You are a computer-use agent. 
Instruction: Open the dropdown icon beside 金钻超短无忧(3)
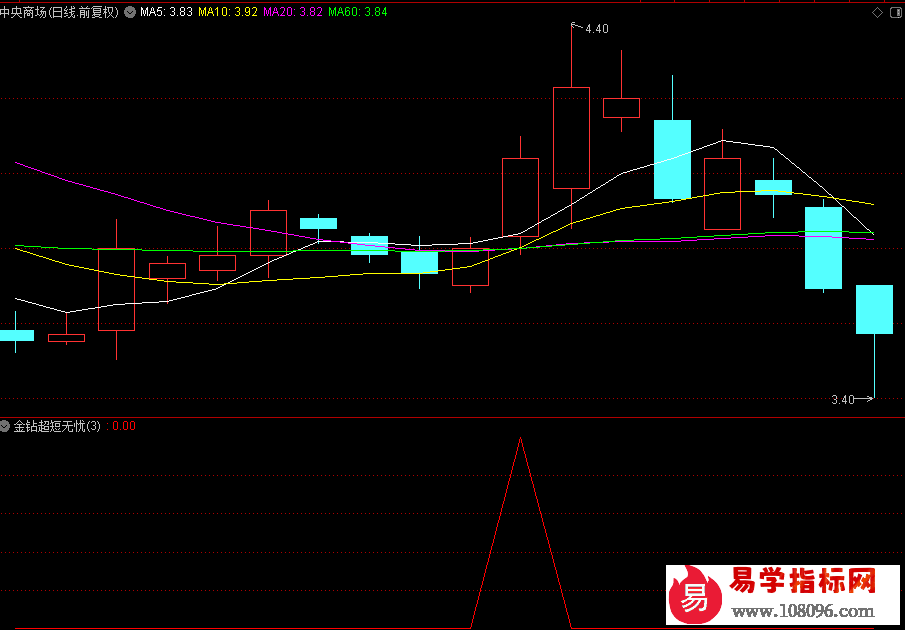pos(5,426)
